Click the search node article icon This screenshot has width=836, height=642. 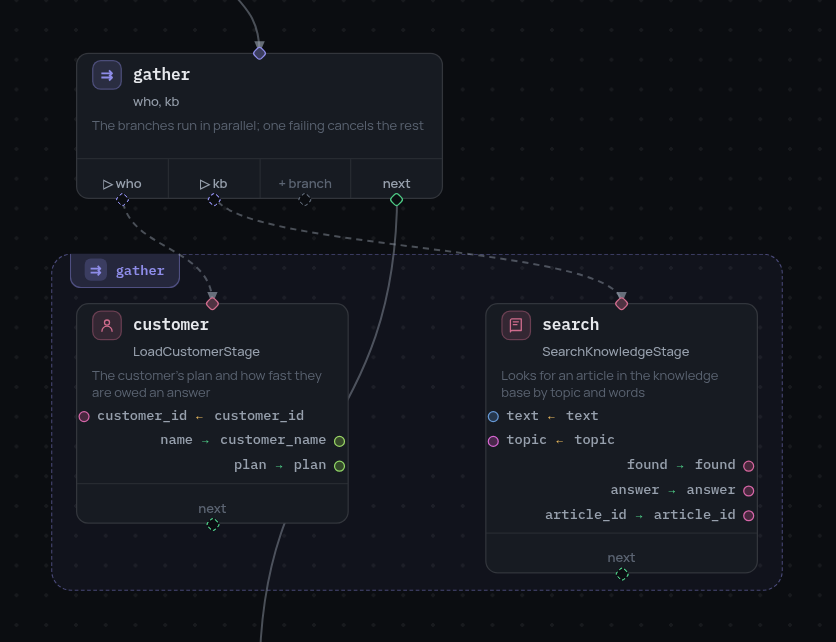516,325
